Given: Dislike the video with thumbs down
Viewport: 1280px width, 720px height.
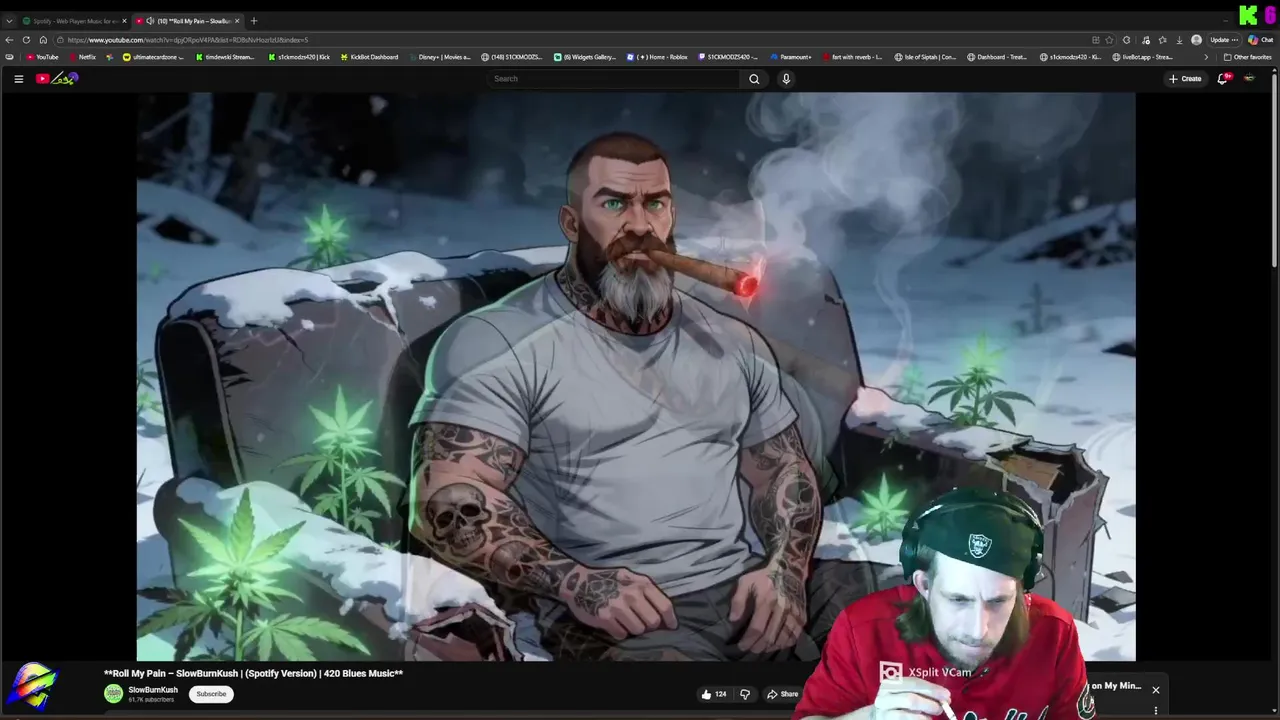Looking at the screenshot, I should point(745,694).
